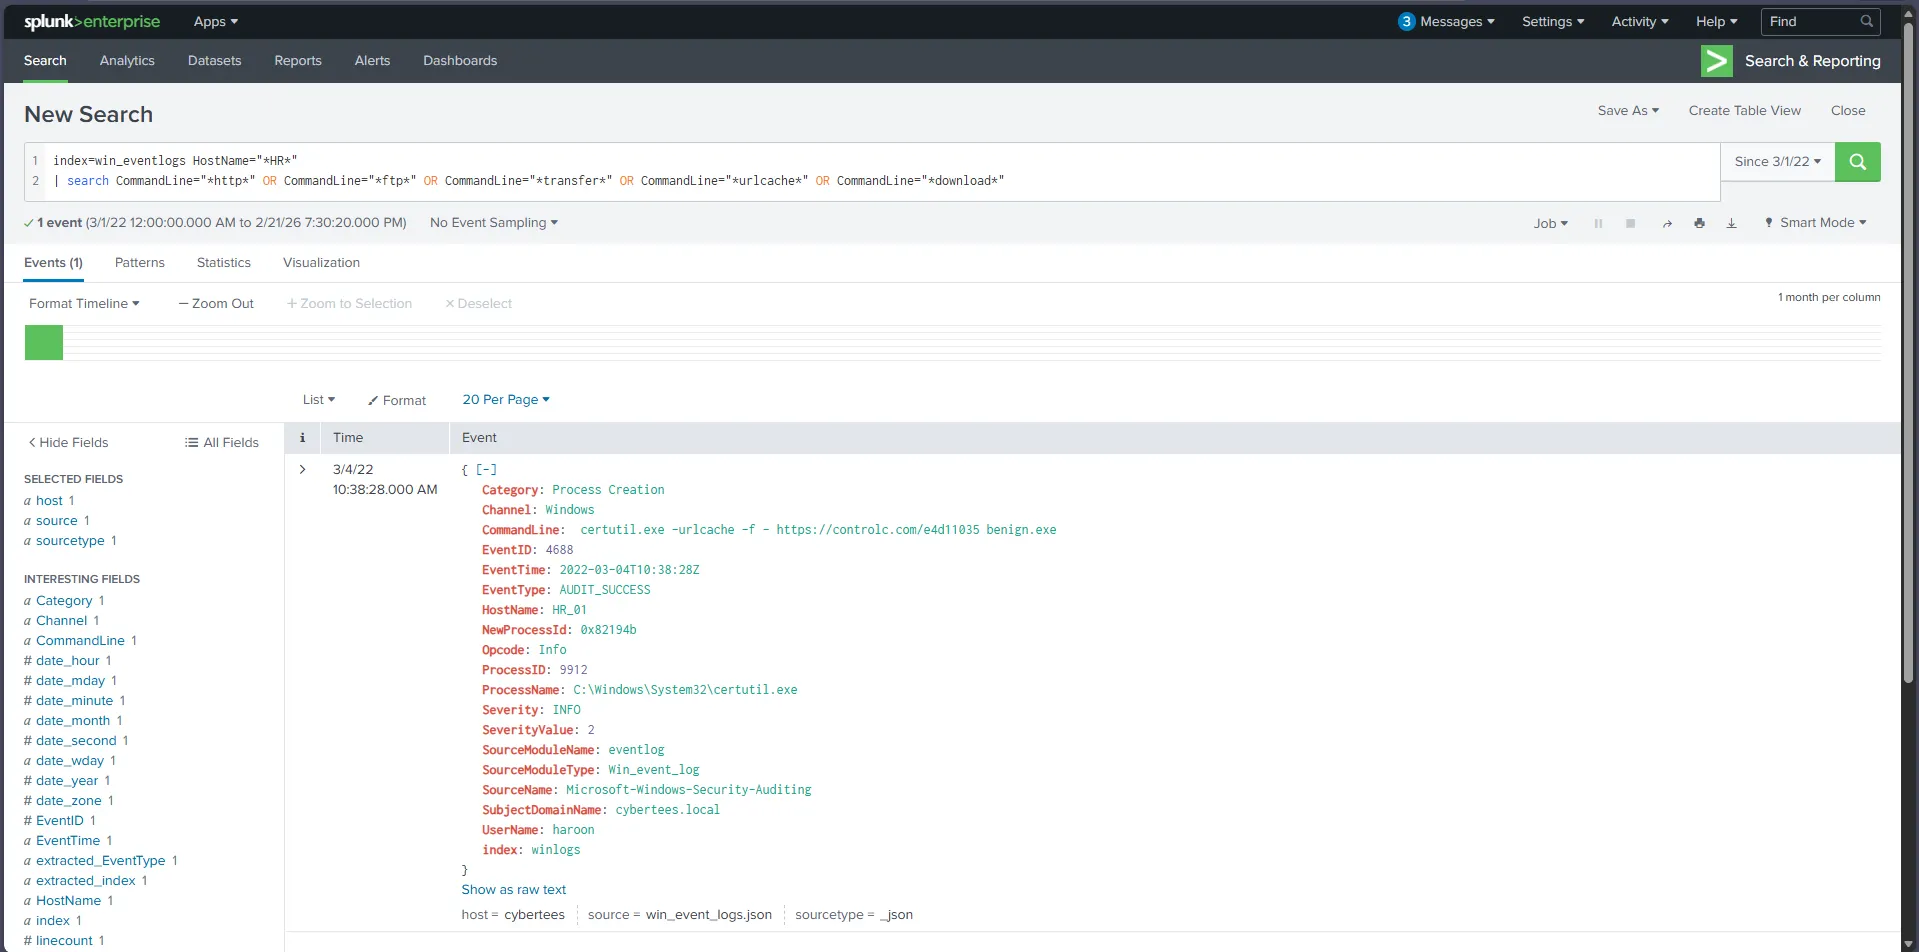Collapse the JSON event with the minus bracket
Viewport: 1919px width, 952px height.
tap(487, 469)
